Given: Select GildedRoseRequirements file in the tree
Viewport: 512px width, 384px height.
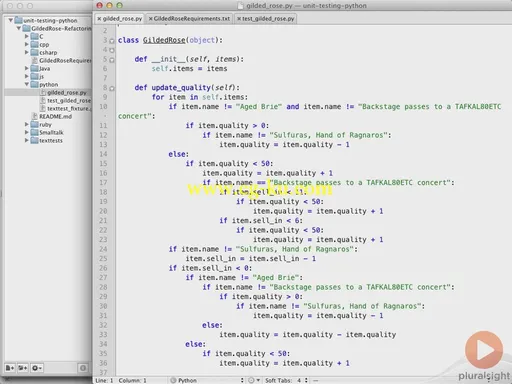Looking at the screenshot, I should click(x=65, y=60).
